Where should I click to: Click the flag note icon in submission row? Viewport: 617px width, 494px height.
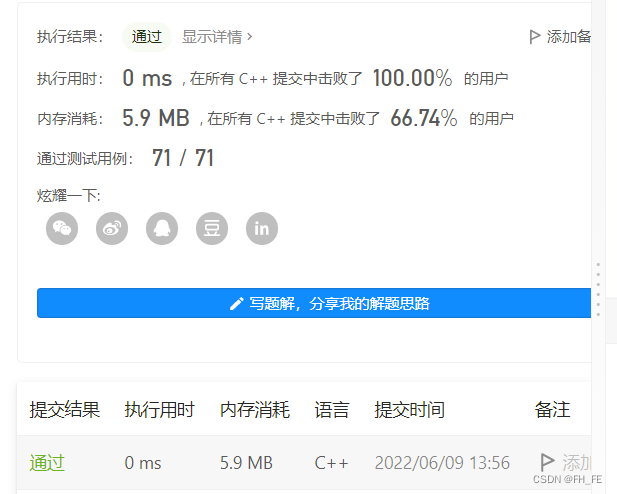[547, 462]
